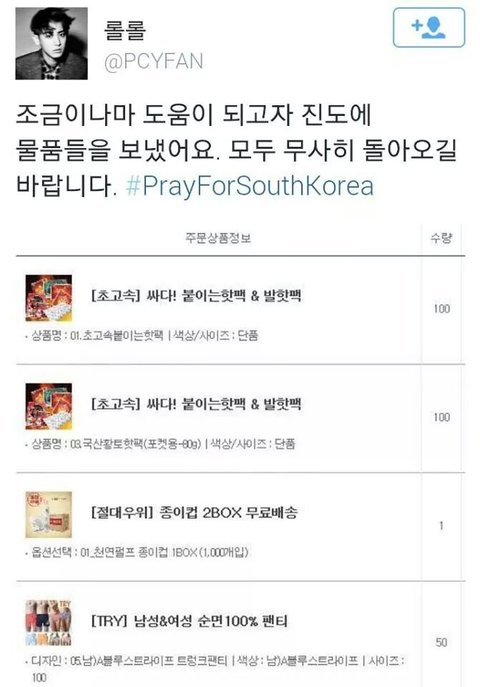
Task: Open the second 붙이는핫팩 & 발핫팩 product title
Action: (196, 404)
